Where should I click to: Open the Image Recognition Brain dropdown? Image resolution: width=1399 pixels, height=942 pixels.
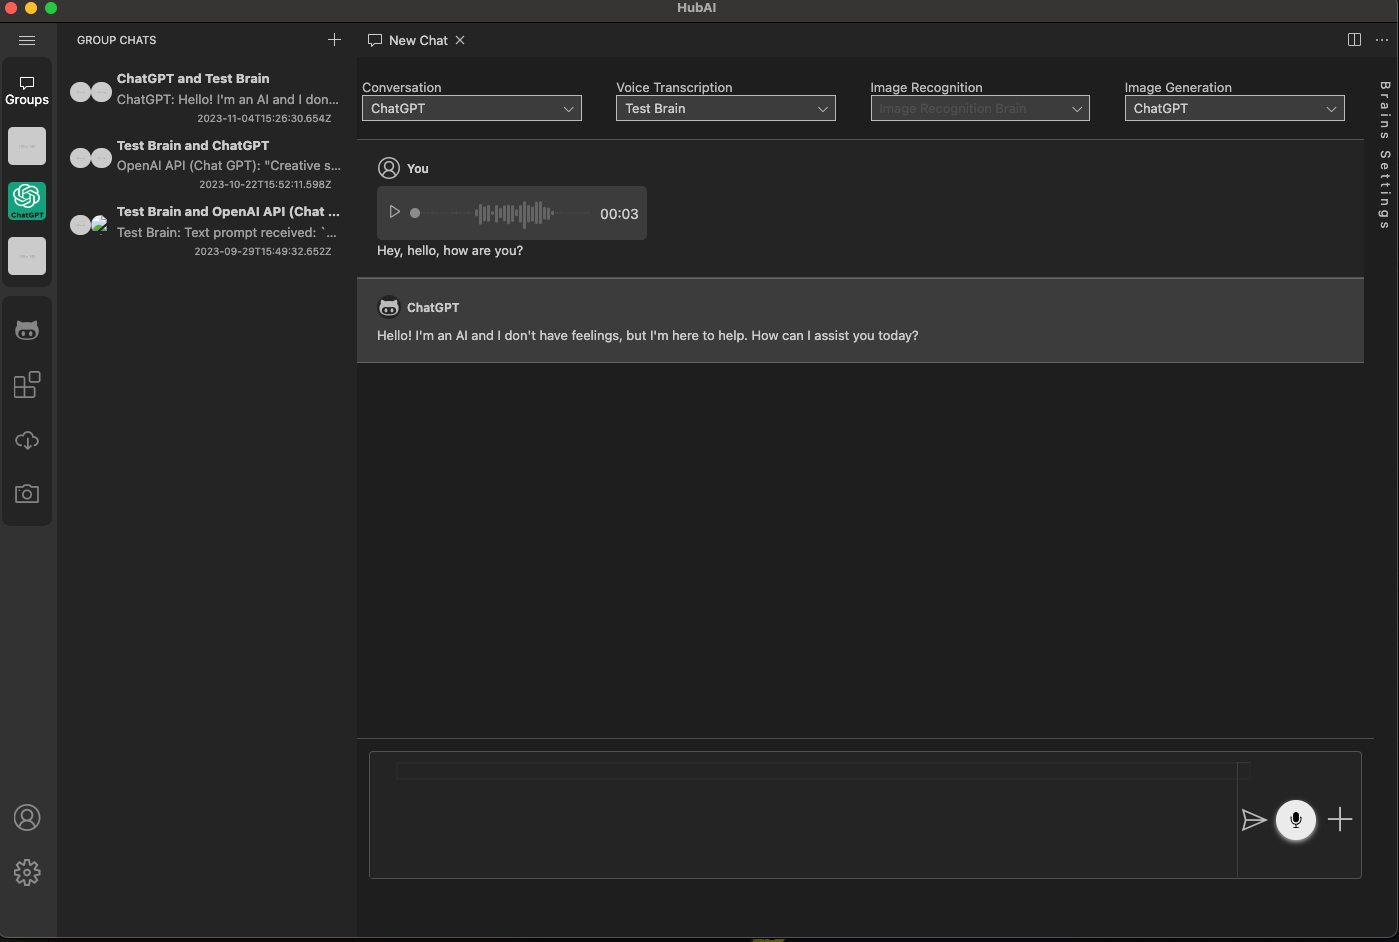(980, 108)
